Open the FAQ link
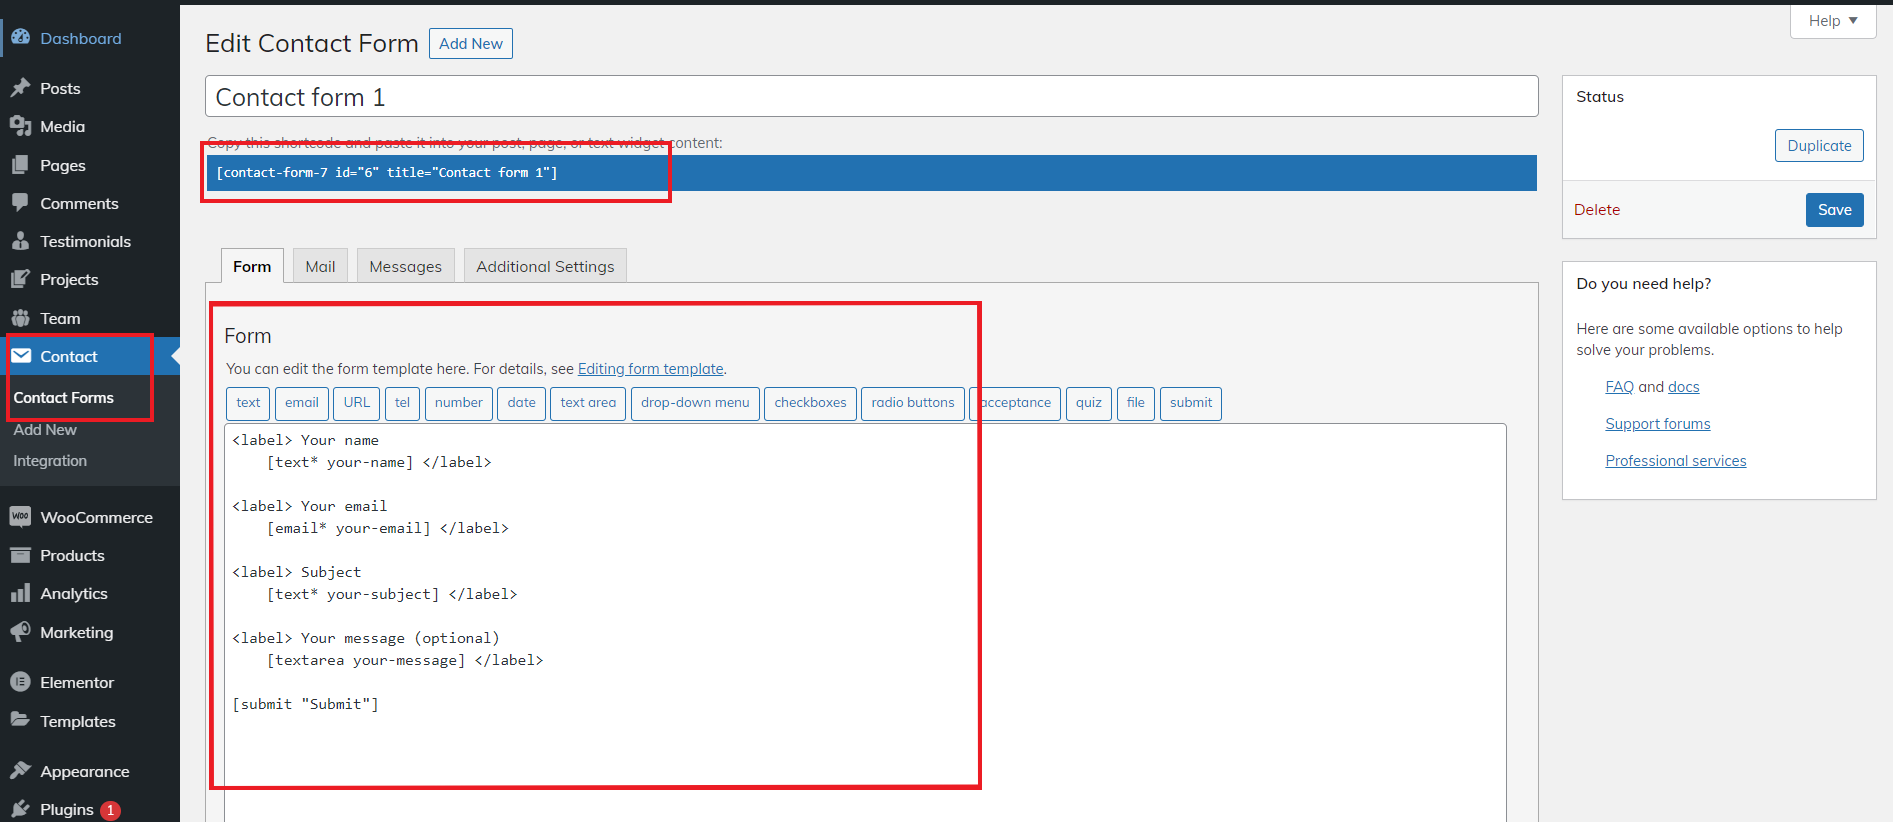The height and width of the screenshot is (822, 1893). click(1619, 387)
